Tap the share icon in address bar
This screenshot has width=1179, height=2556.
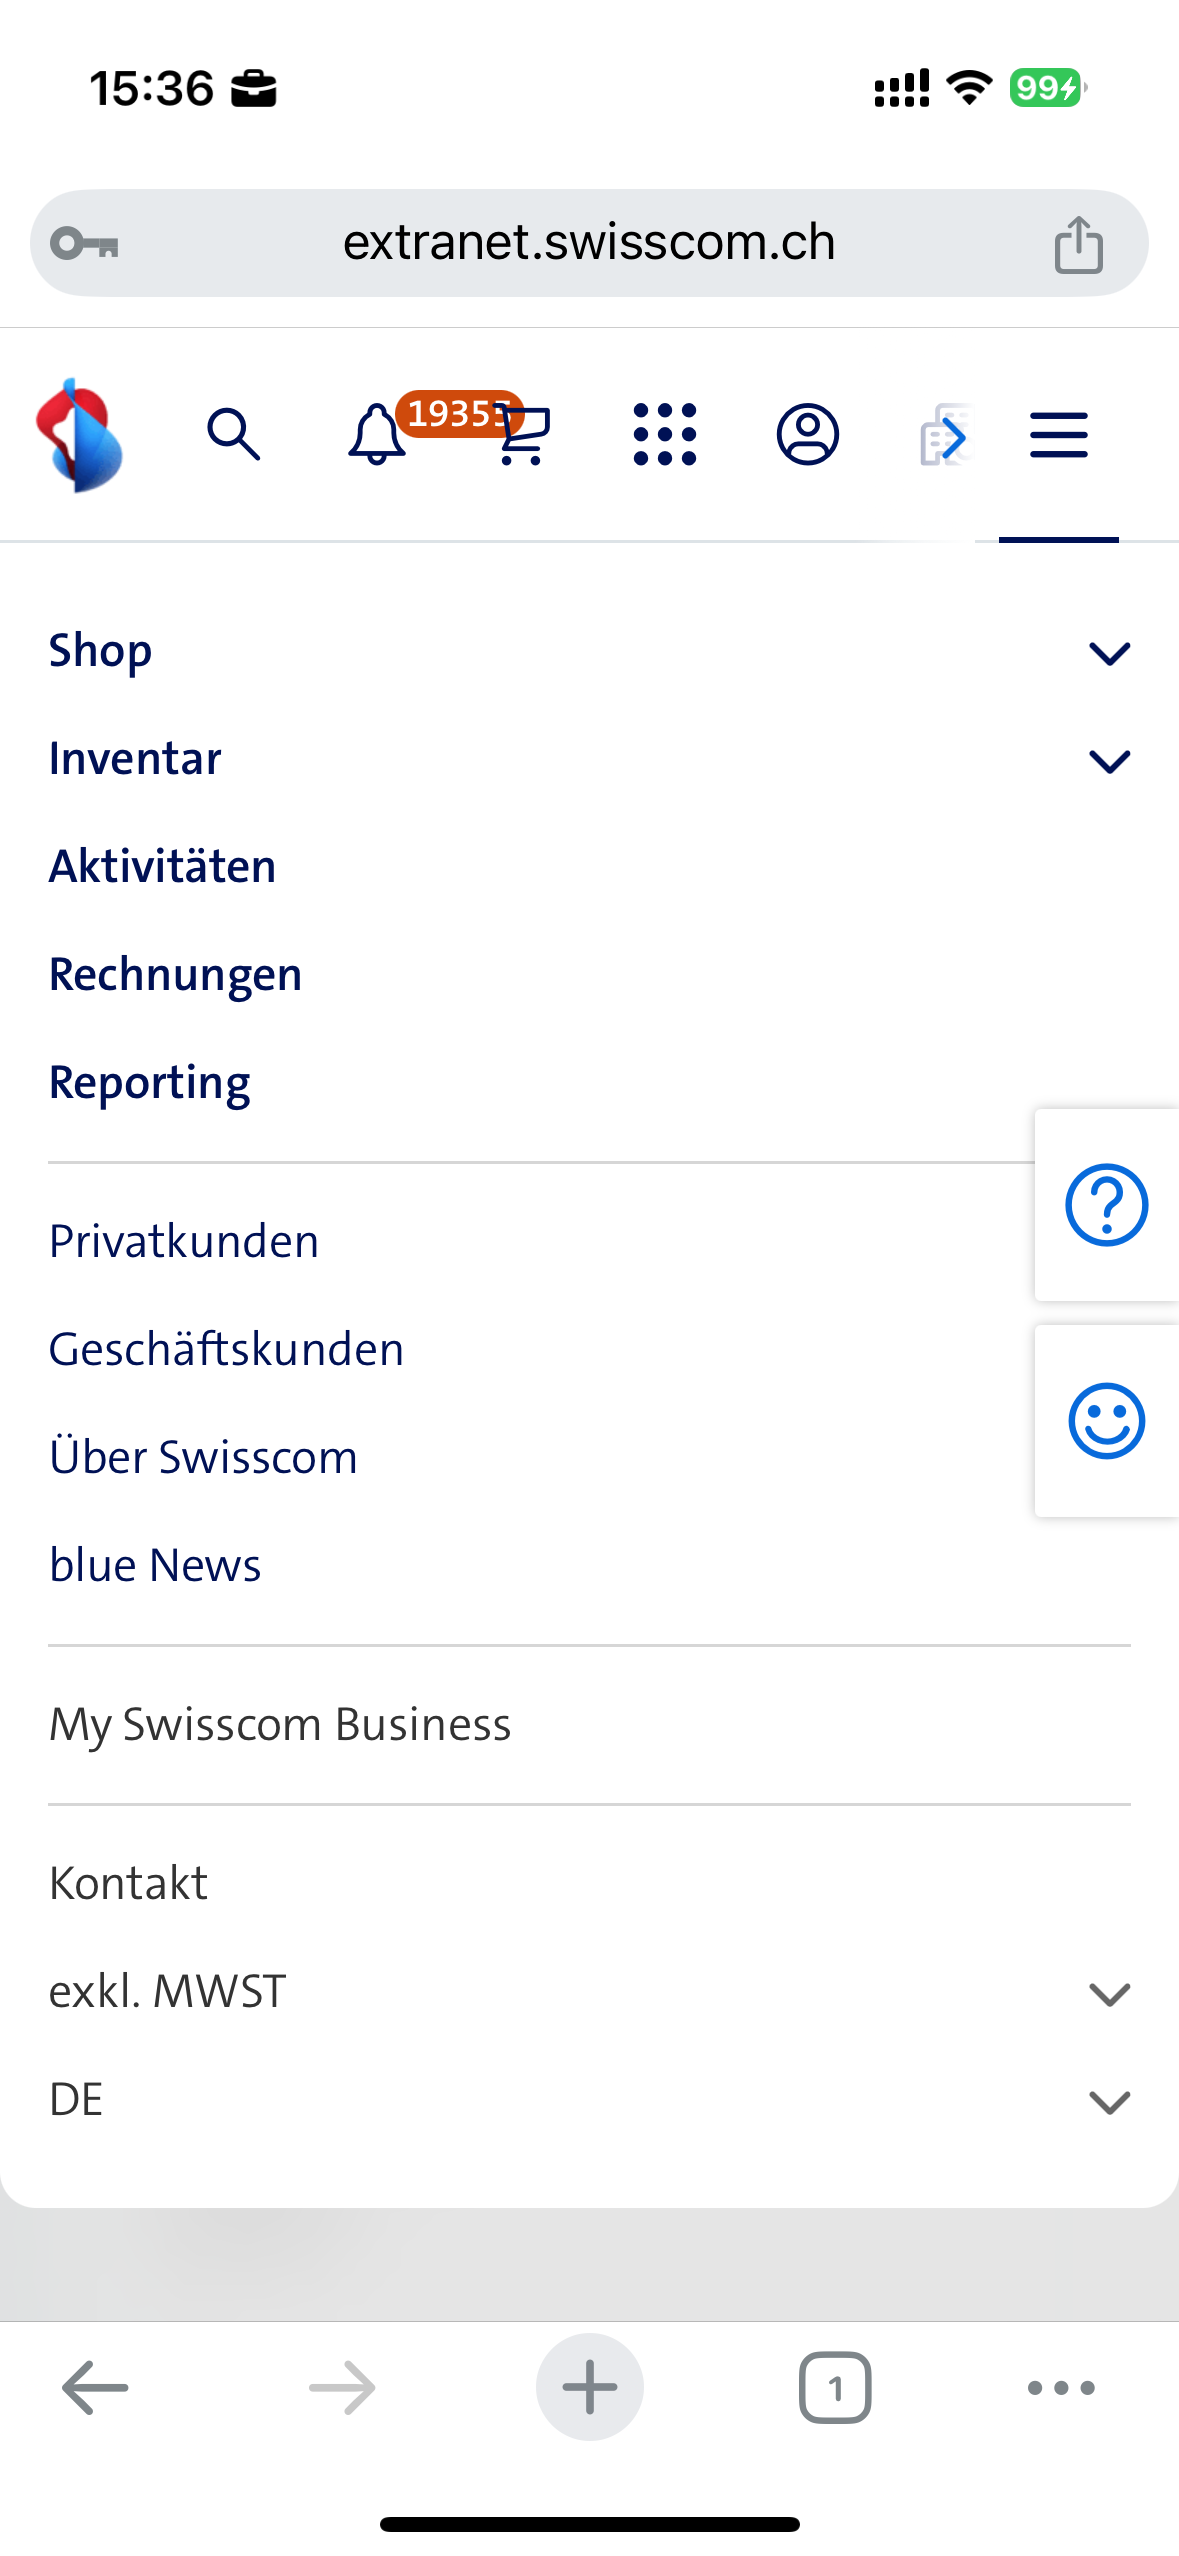1078,244
